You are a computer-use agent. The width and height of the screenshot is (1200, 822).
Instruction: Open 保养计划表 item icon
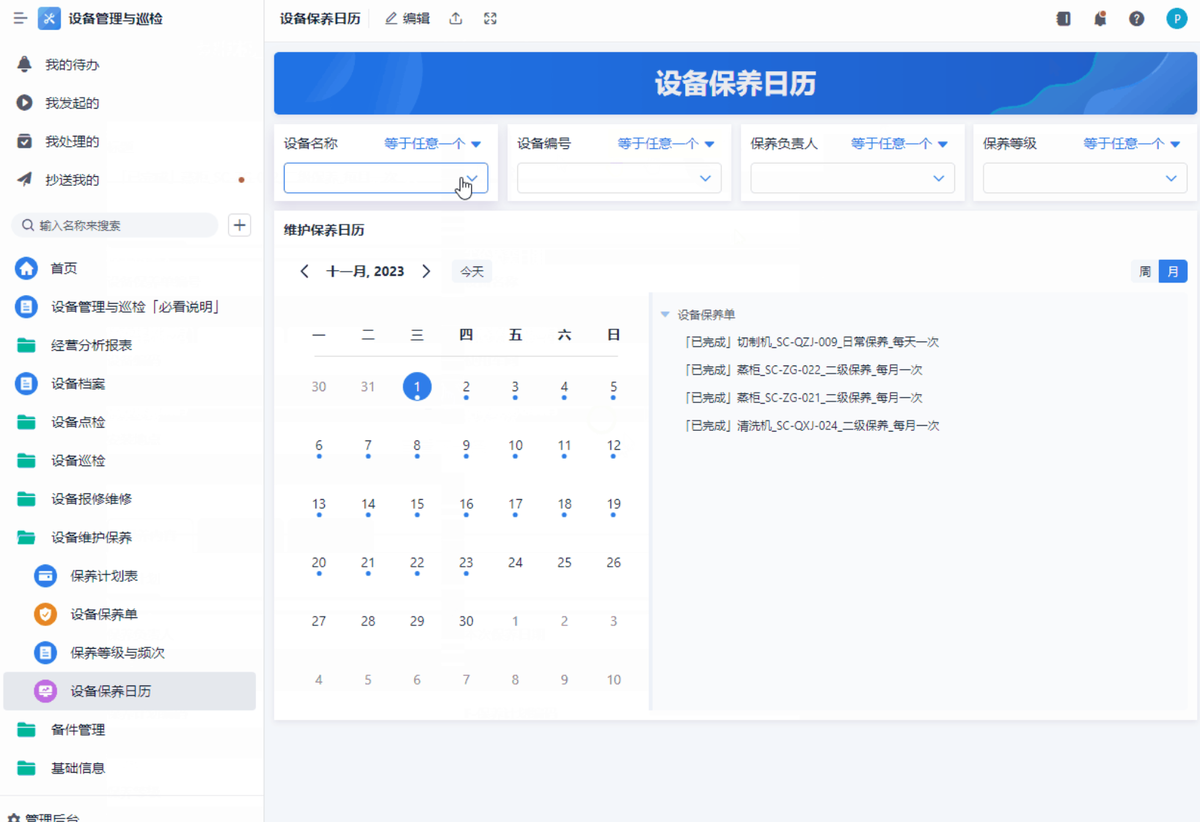click(45, 576)
